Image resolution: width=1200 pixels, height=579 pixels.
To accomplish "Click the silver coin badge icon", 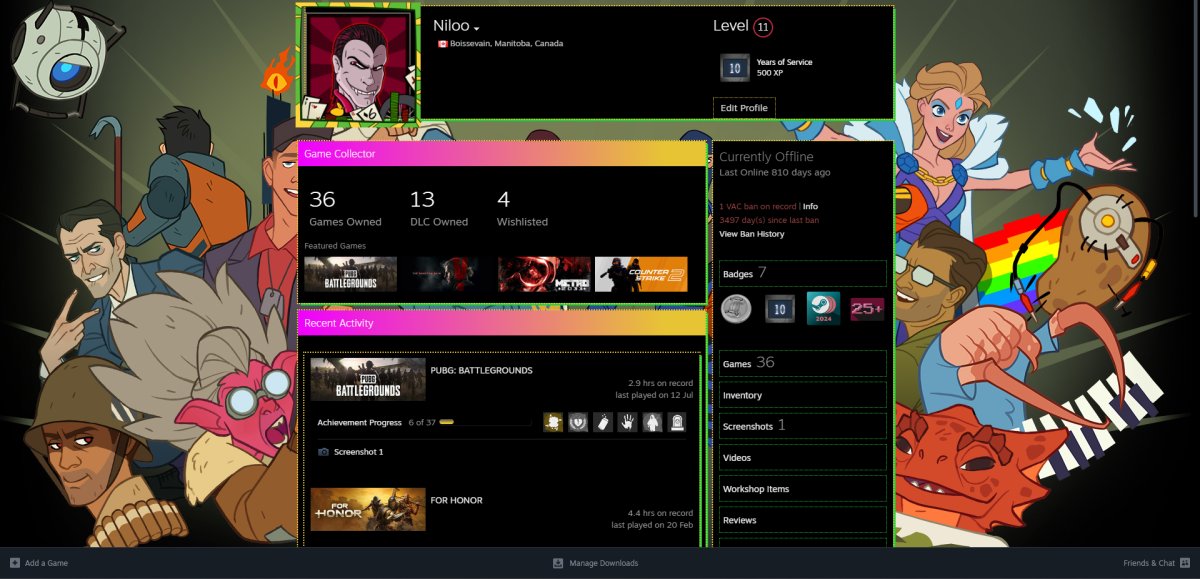I will pyautogui.click(x=737, y=309).
